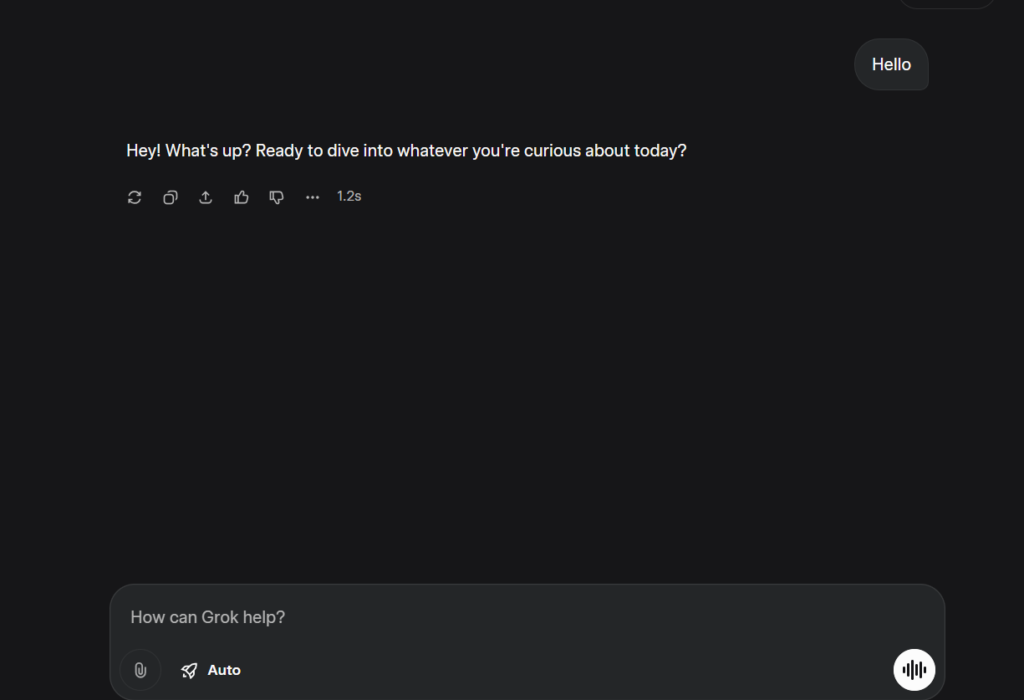Click the word 'today?' ending Grok's reply
The image size is (1024, 700).
660,151
